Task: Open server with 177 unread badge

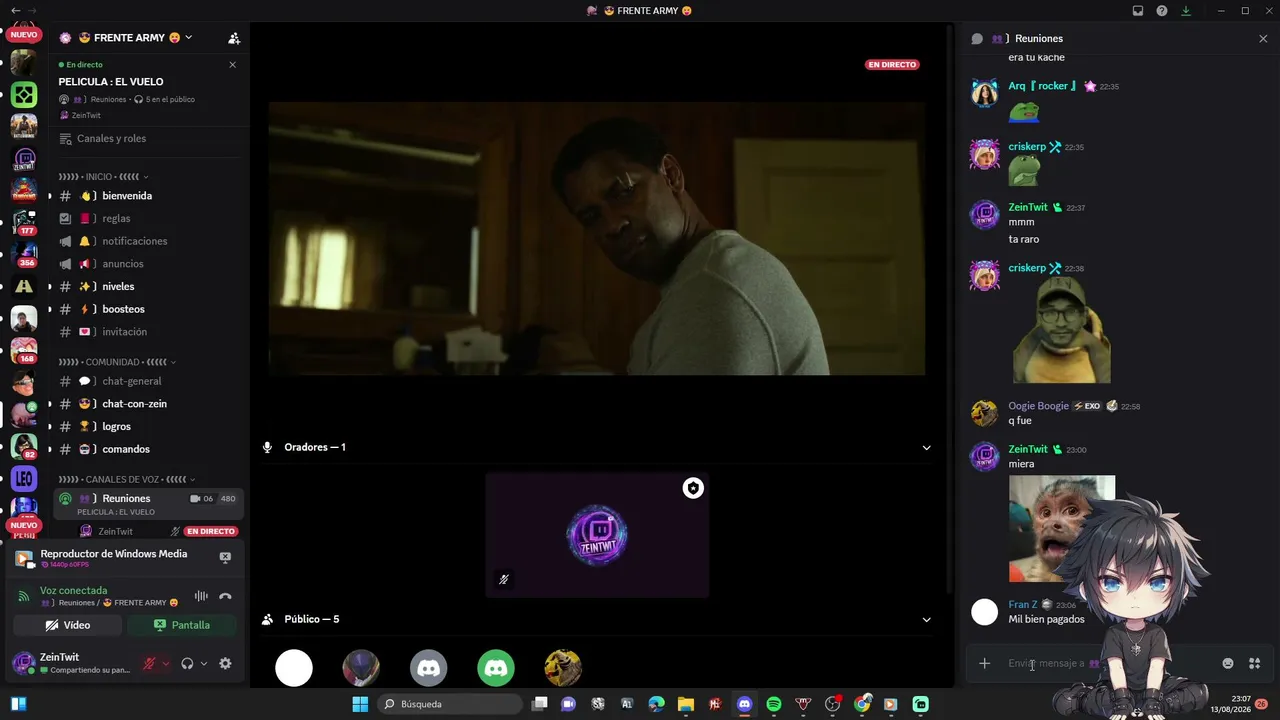Action: [24, 222]
